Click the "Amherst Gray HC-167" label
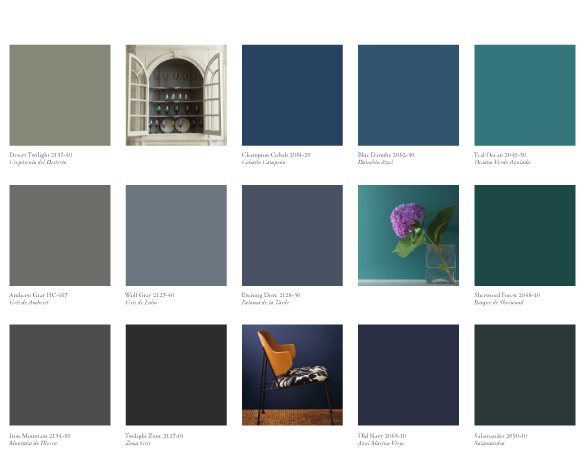 pyautogui.click(x=38, y=295)
